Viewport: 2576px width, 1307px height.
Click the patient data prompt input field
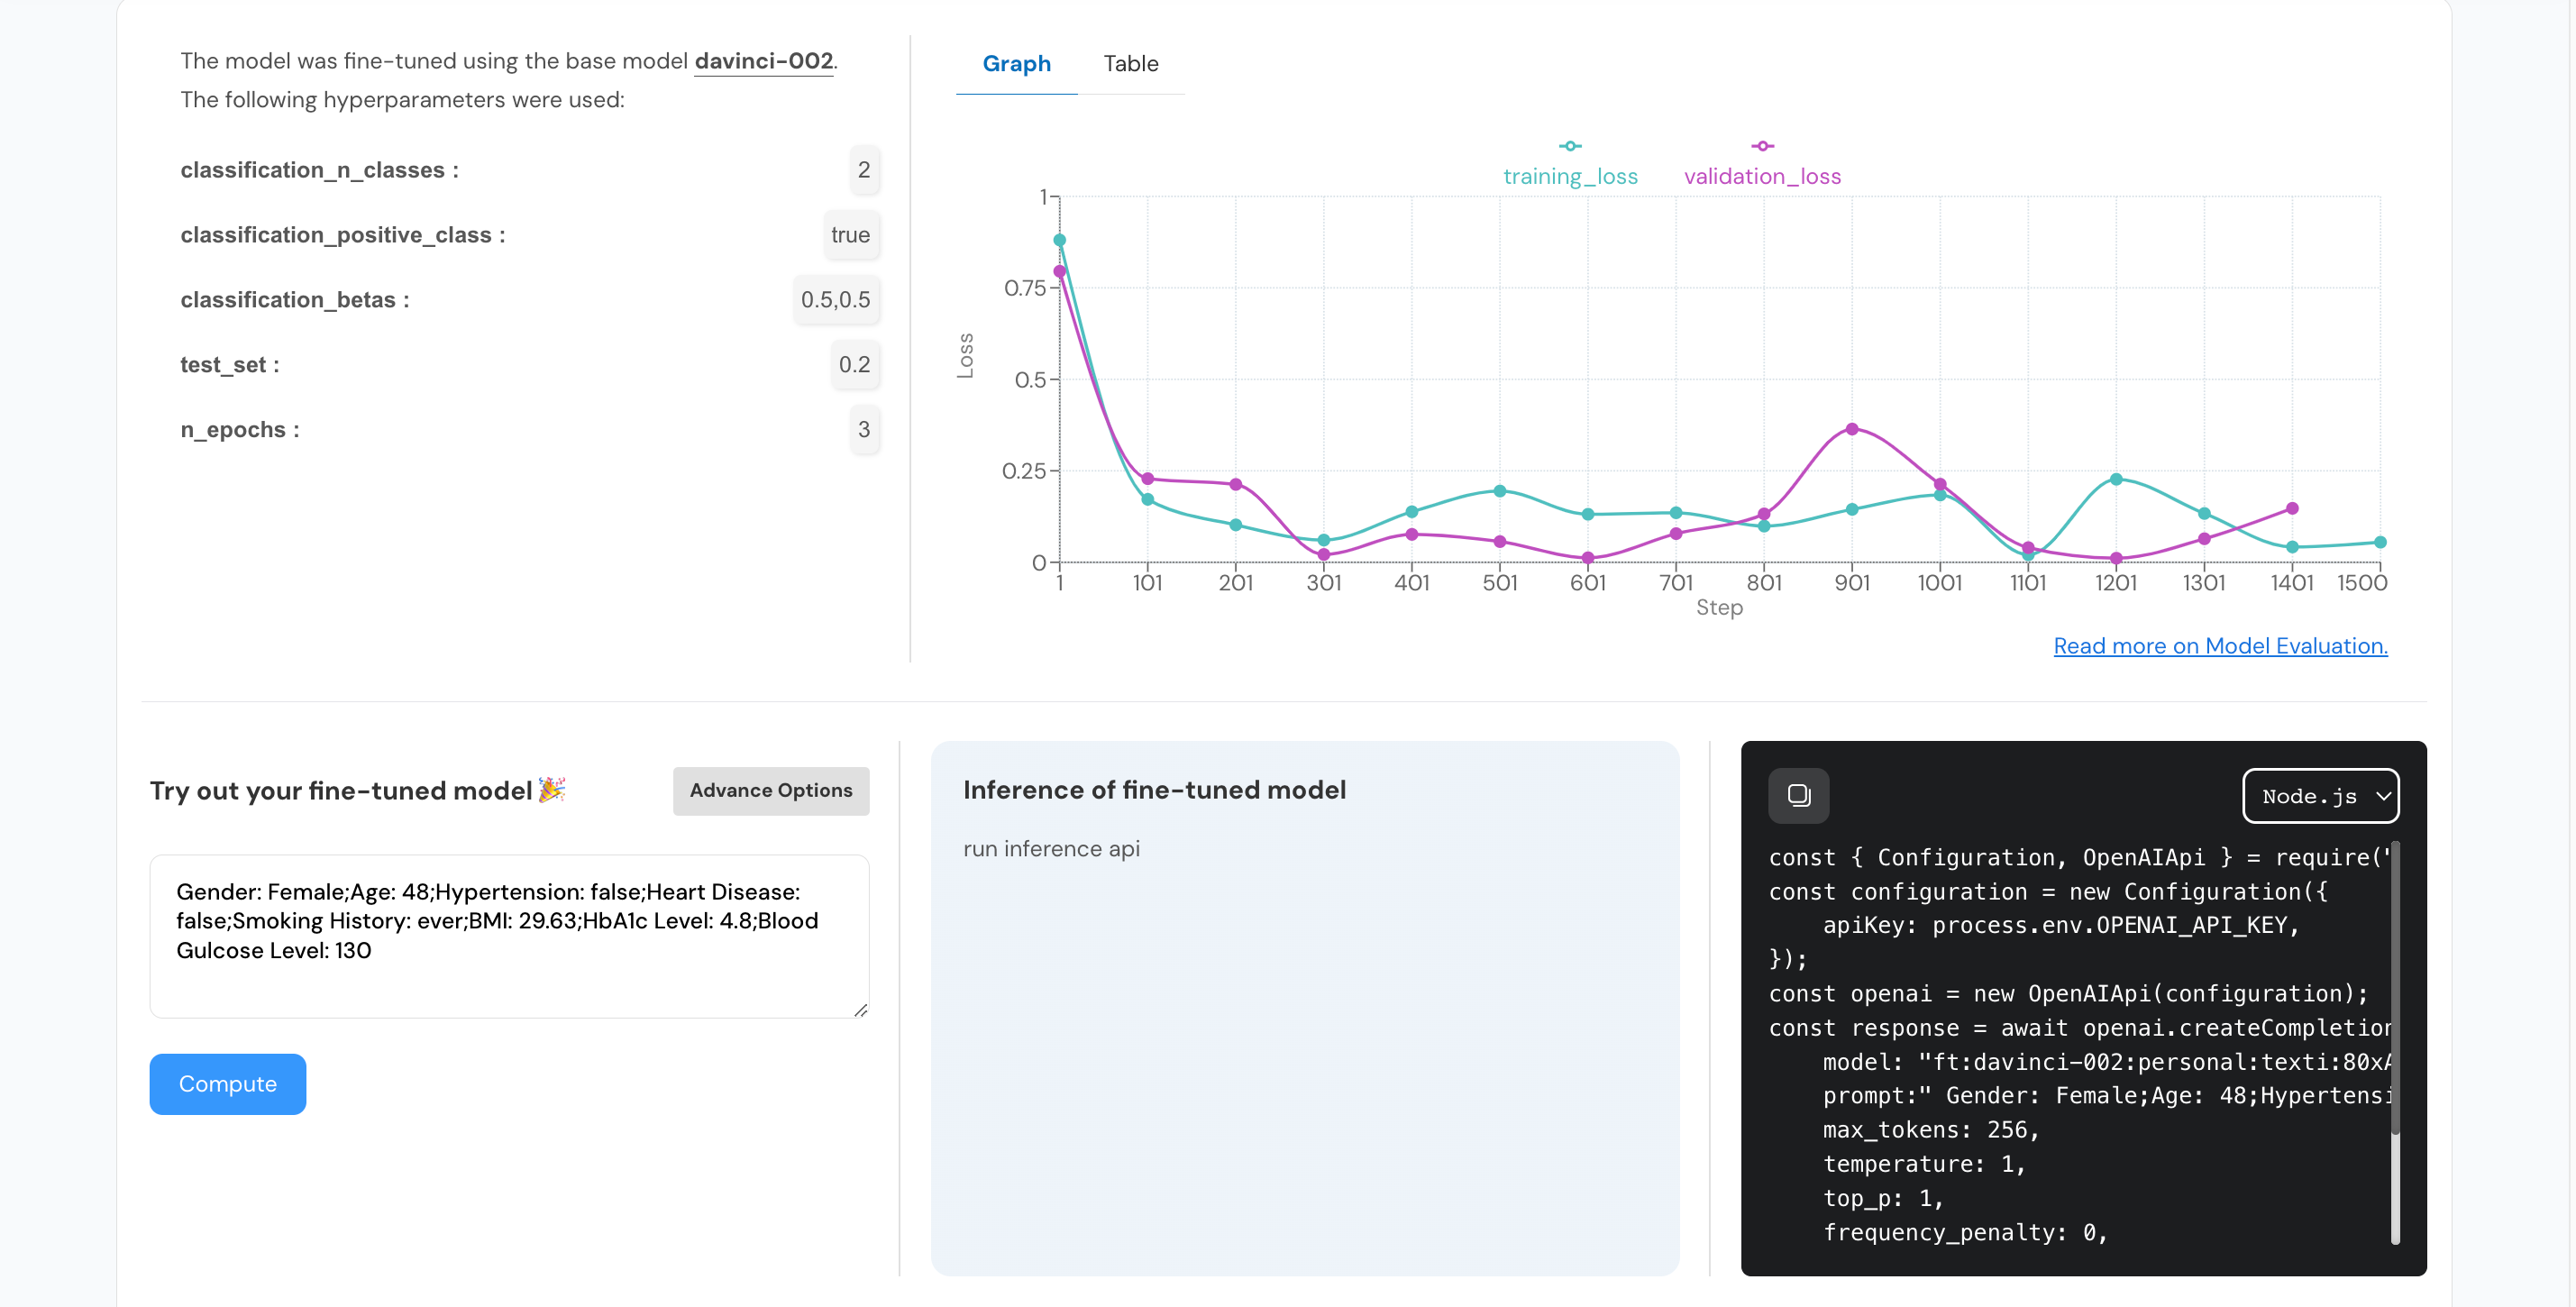[509, 935]
